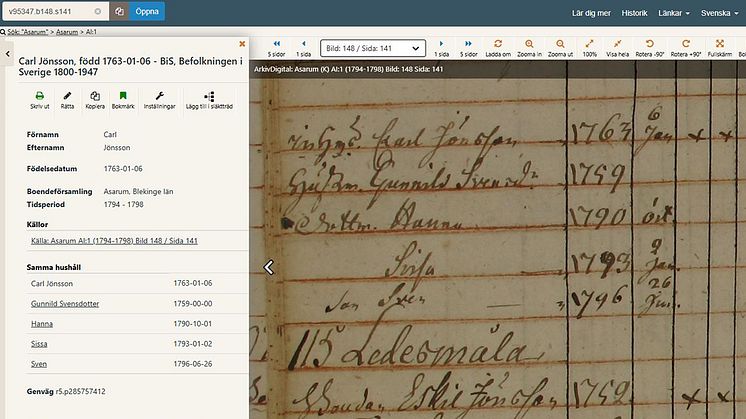This screenshot has width=746, height=419.
Task: Click the Rätta pencil icon
Action: (67, 96)
